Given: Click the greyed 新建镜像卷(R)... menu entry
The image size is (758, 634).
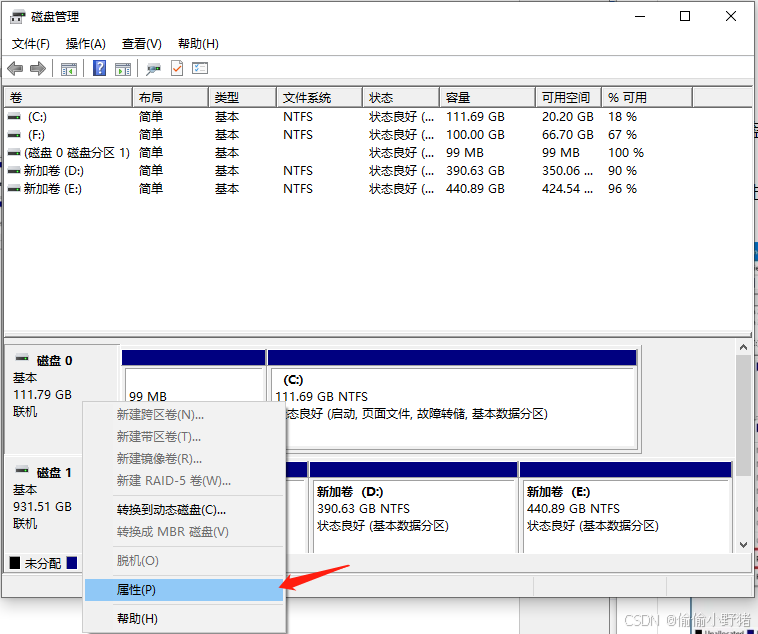Looking at the screenshot, I should (x=184, y=458).
